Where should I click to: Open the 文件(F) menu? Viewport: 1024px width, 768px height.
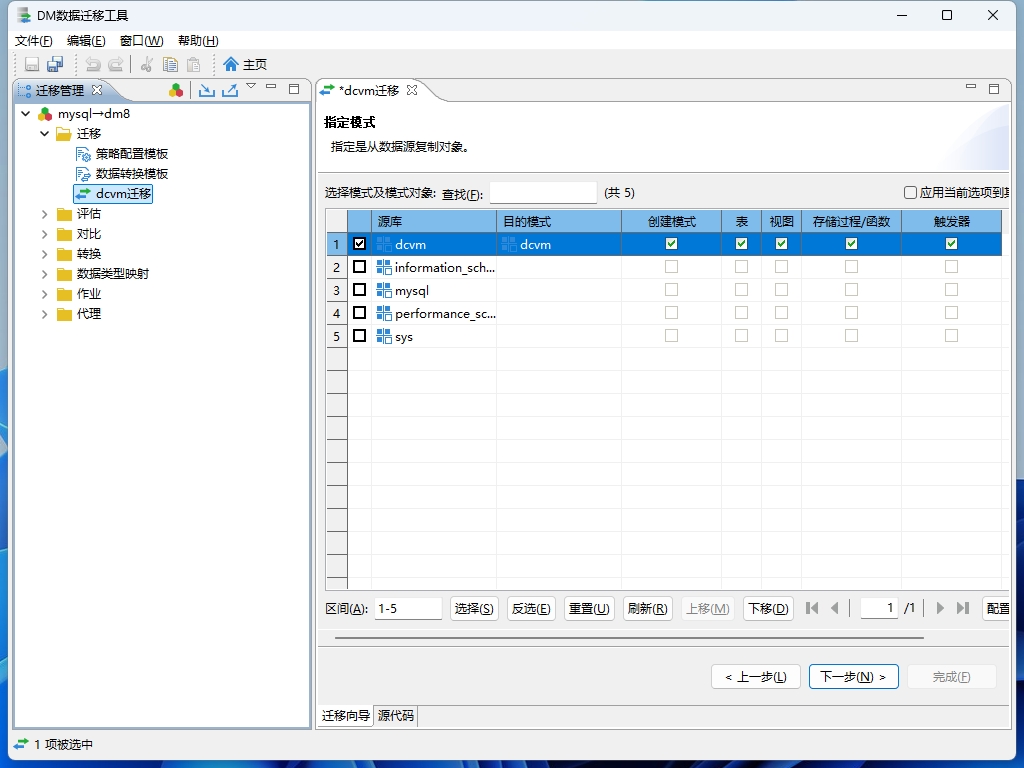[33, 40]
